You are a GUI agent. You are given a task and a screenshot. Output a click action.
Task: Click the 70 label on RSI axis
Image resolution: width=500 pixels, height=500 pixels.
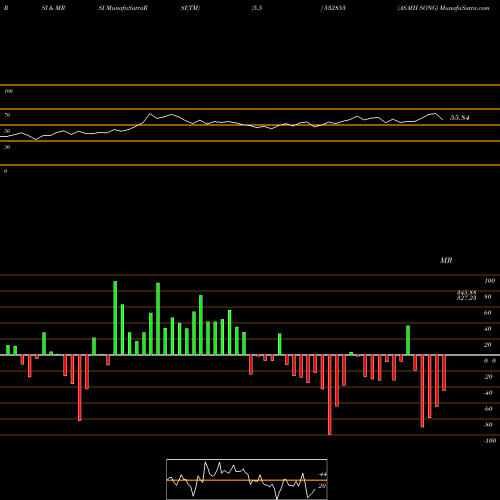click(7, 115)
